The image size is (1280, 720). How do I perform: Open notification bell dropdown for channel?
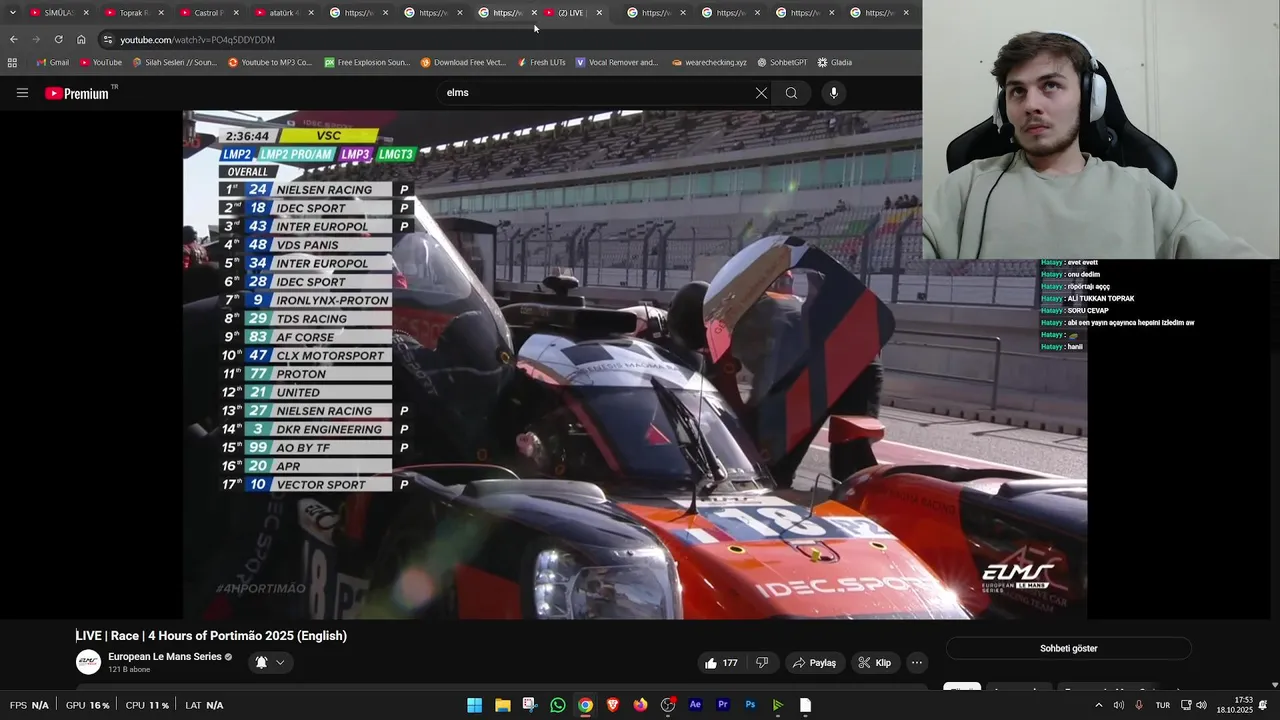tap(270, 662)
